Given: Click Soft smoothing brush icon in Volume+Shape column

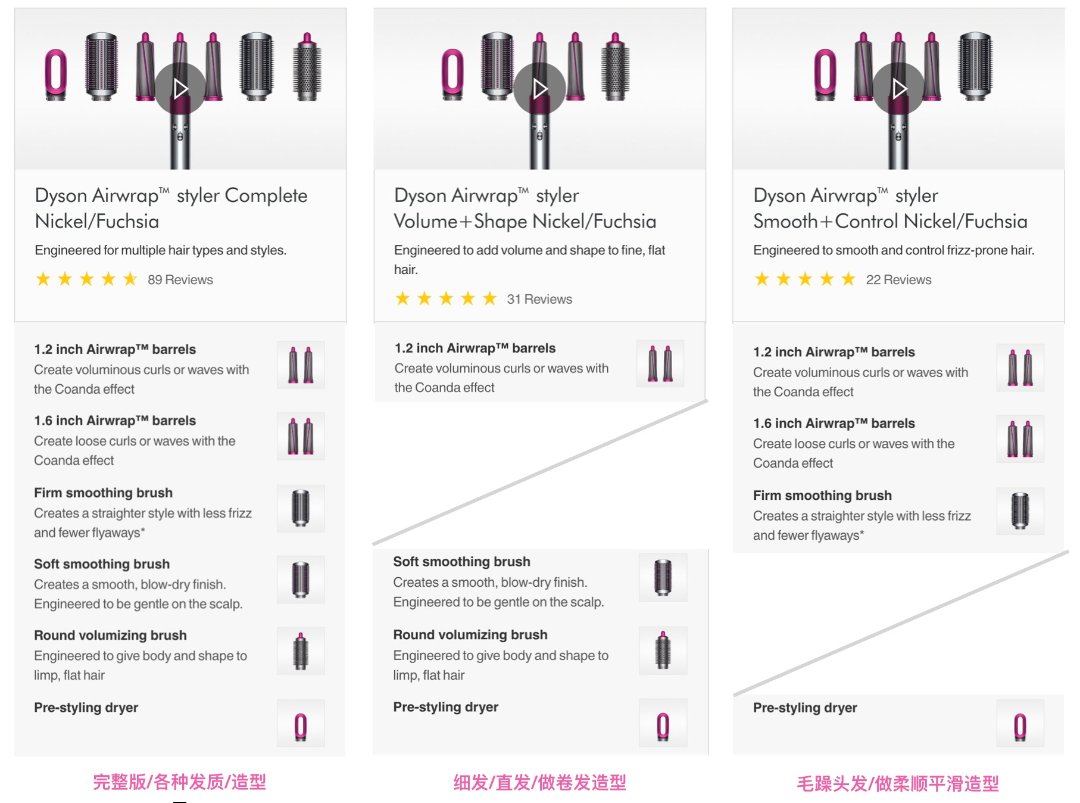Looking at the screenshot, I should click(663, 577).
